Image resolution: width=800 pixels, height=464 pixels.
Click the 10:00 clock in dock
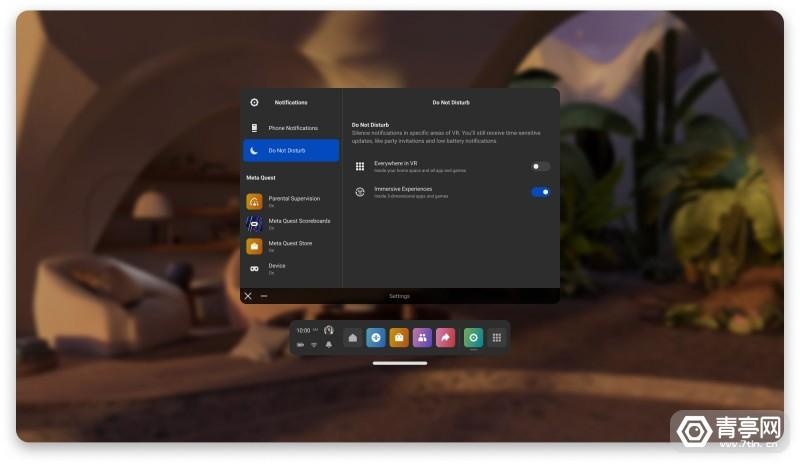(x=304, y=331)
